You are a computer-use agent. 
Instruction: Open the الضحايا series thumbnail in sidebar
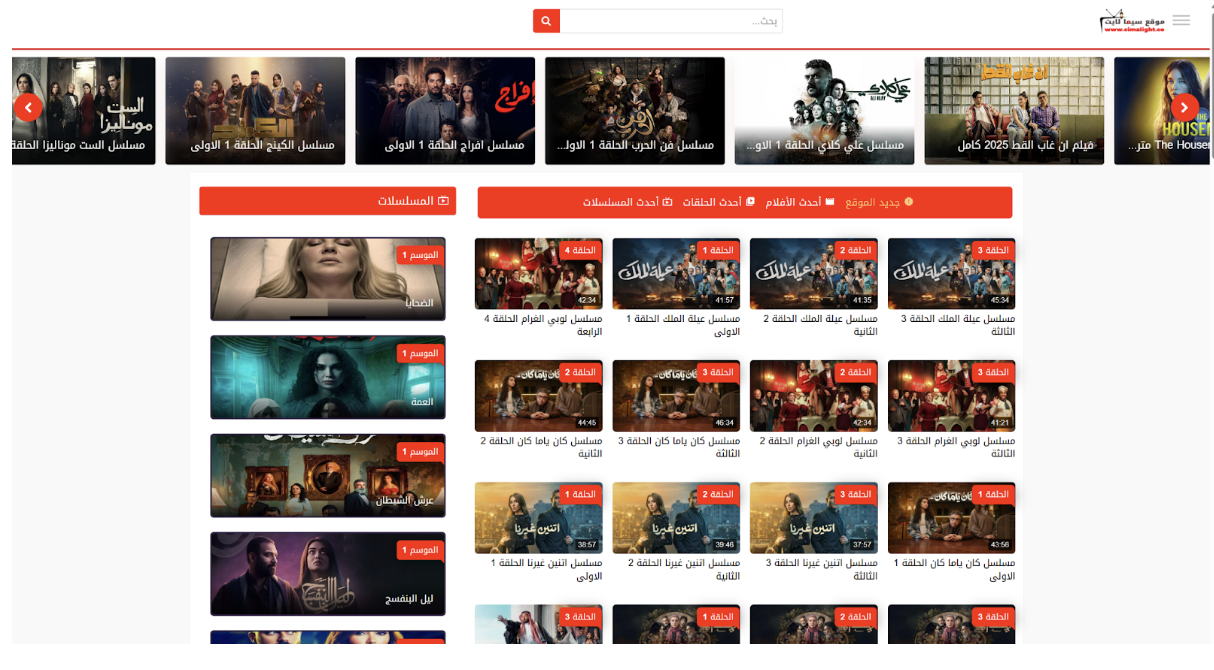327,279
